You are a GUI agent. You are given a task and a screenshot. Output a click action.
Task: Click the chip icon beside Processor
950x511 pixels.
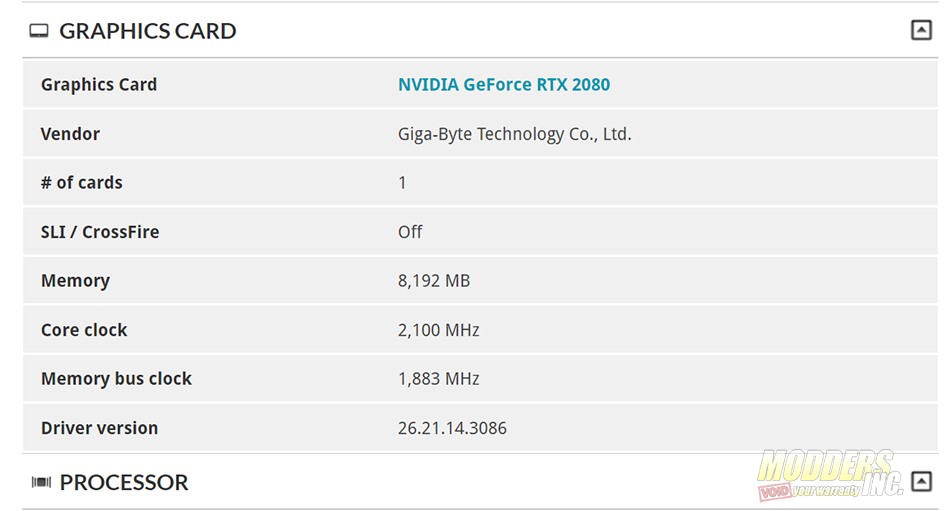pyautogui.click(x=41, y=483)
